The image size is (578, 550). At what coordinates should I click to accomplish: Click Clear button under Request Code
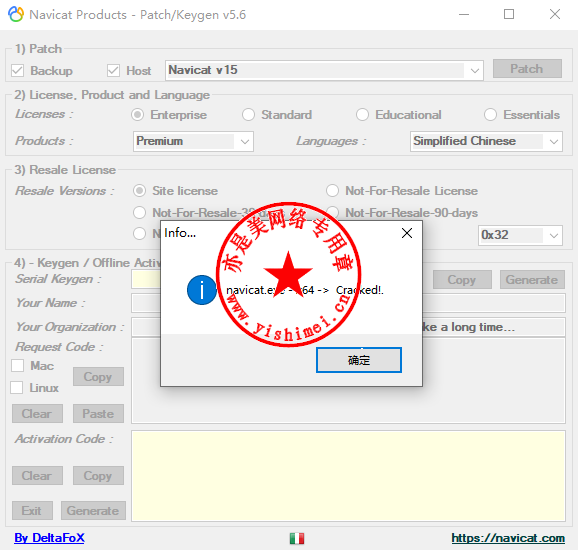coord(37,414)
